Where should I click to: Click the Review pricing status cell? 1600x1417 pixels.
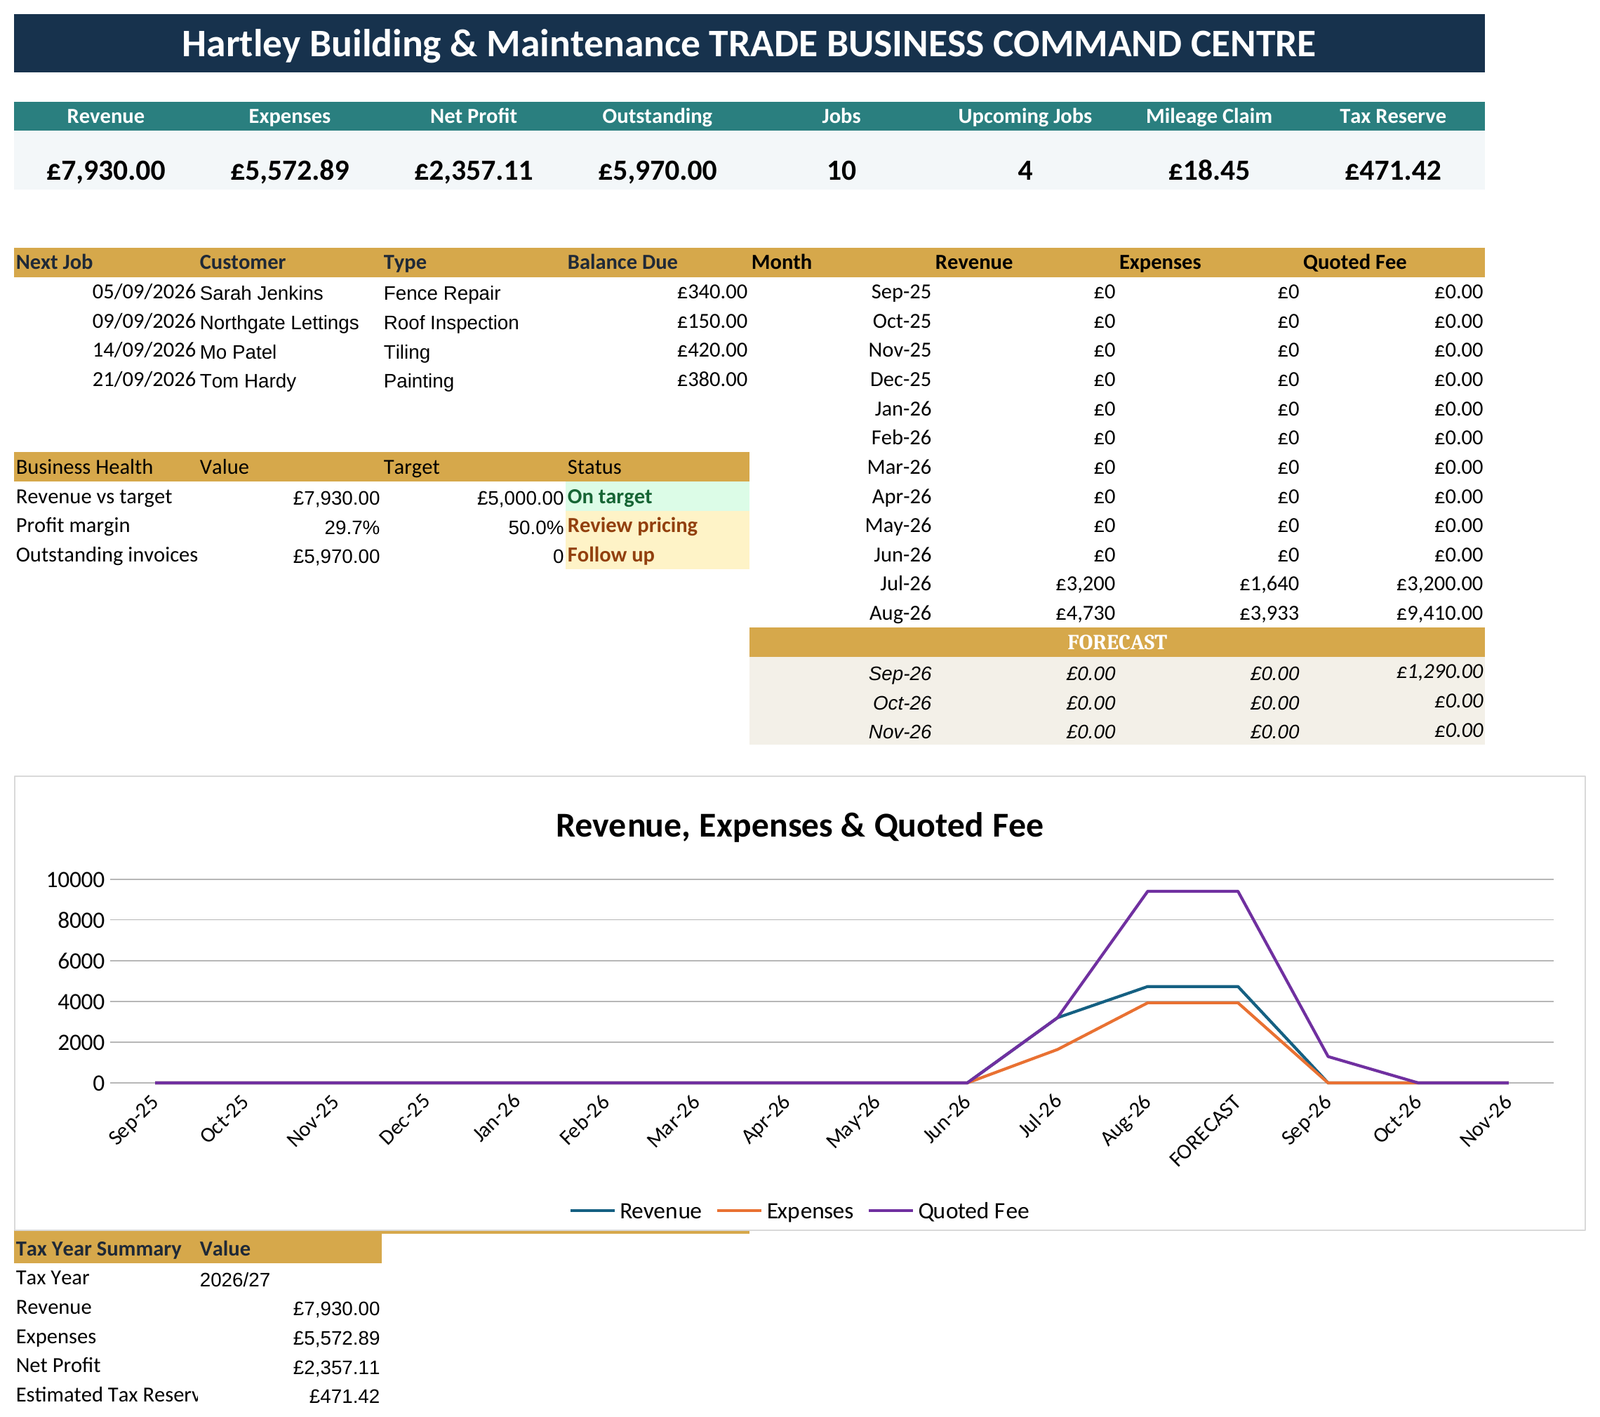657,525
